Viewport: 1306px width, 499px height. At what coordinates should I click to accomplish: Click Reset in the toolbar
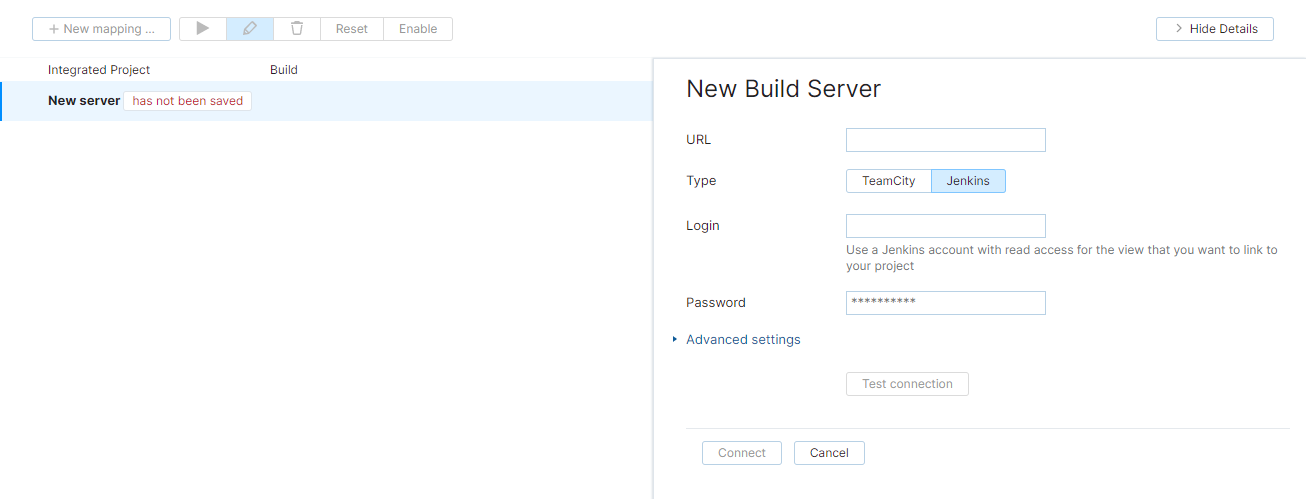point(352,29)
